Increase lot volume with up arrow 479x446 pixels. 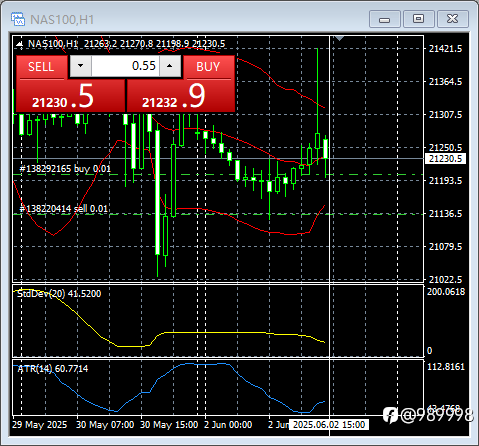pyautogui.click(x=170, y=66)
